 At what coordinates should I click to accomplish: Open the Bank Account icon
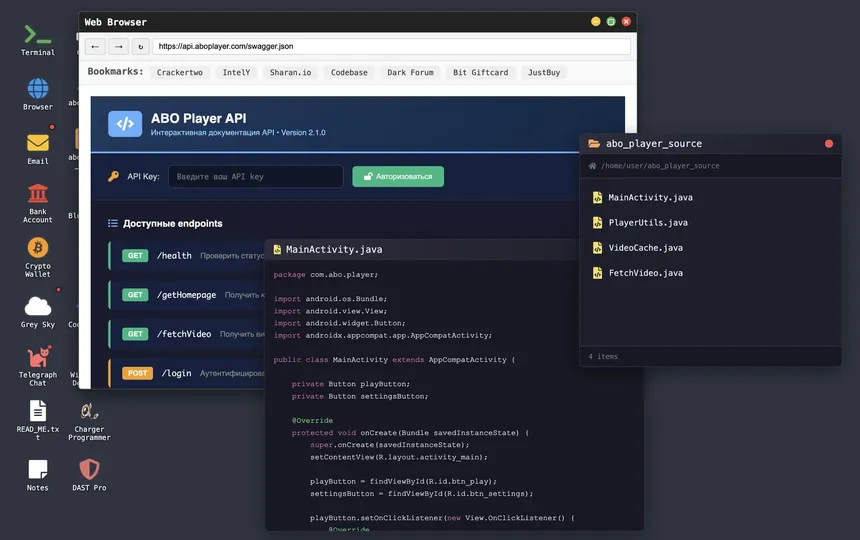[x=37, y=203]
